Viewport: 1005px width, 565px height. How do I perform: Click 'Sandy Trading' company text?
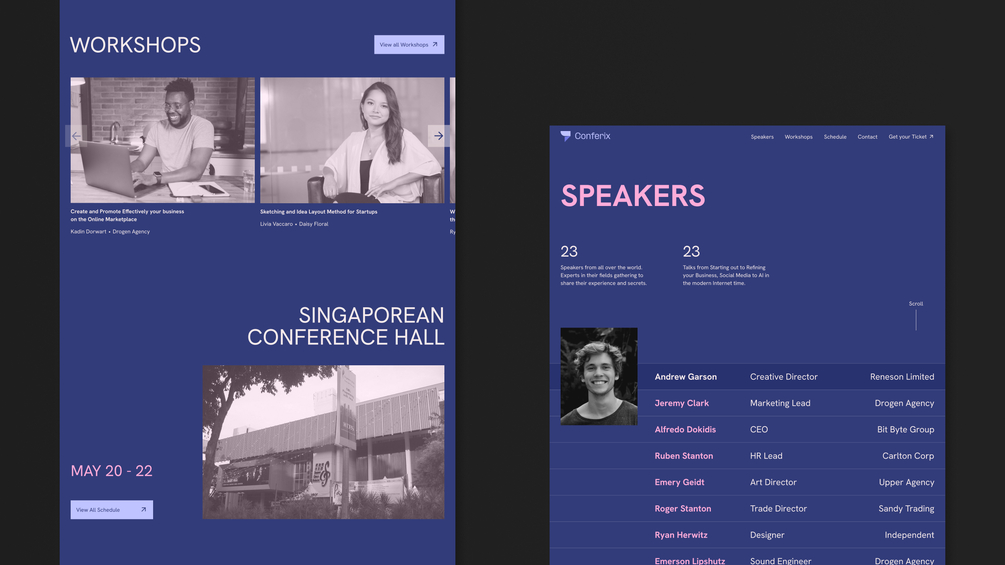point(906,508)
